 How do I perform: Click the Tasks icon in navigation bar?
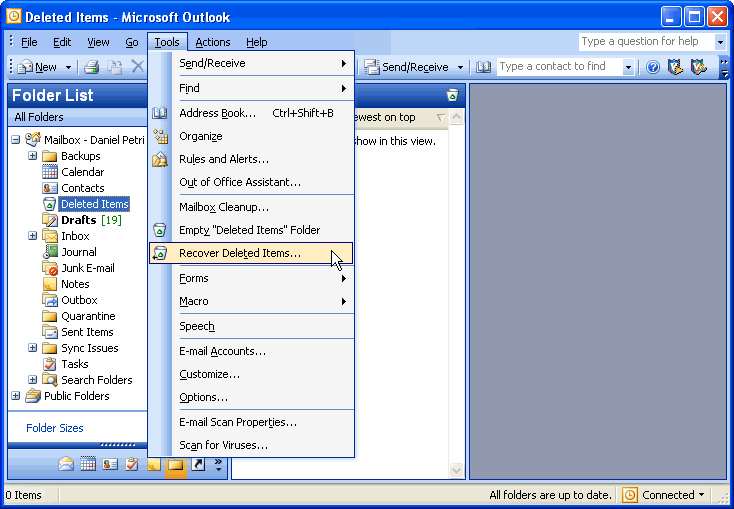pos(132,464)
